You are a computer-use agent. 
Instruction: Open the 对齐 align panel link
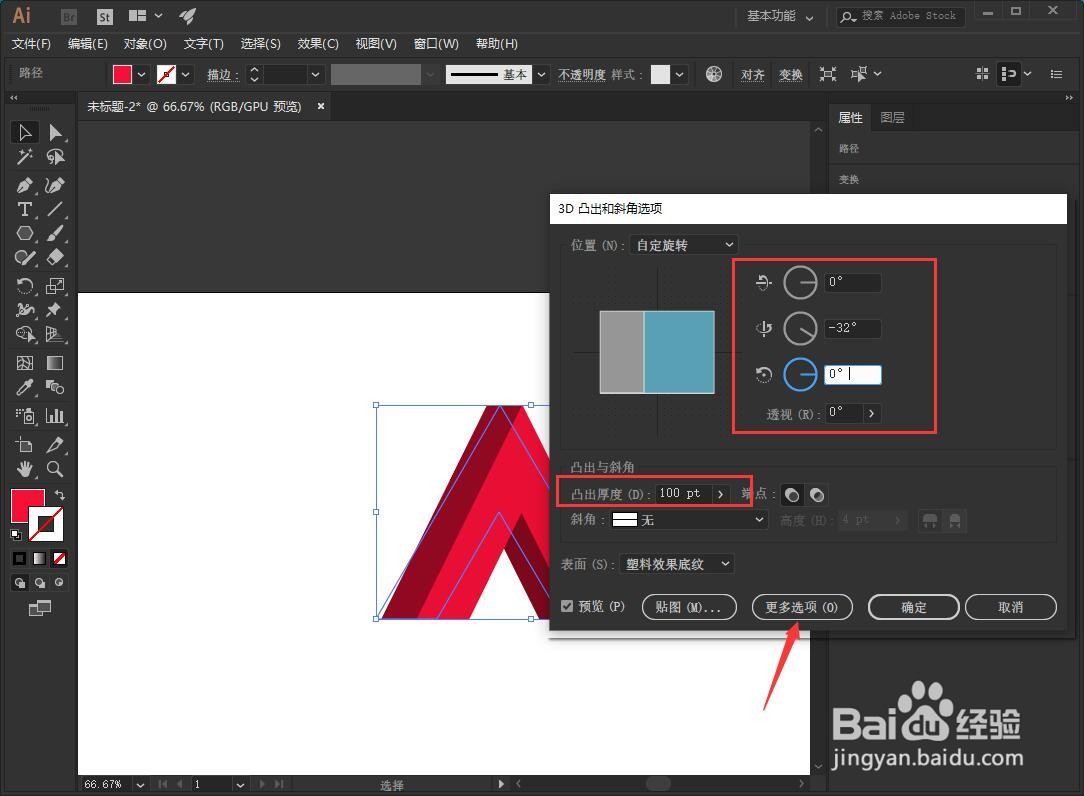tap(752, 75)
